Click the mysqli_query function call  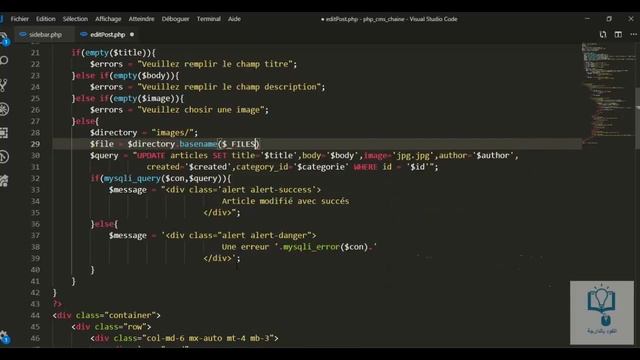132,178
